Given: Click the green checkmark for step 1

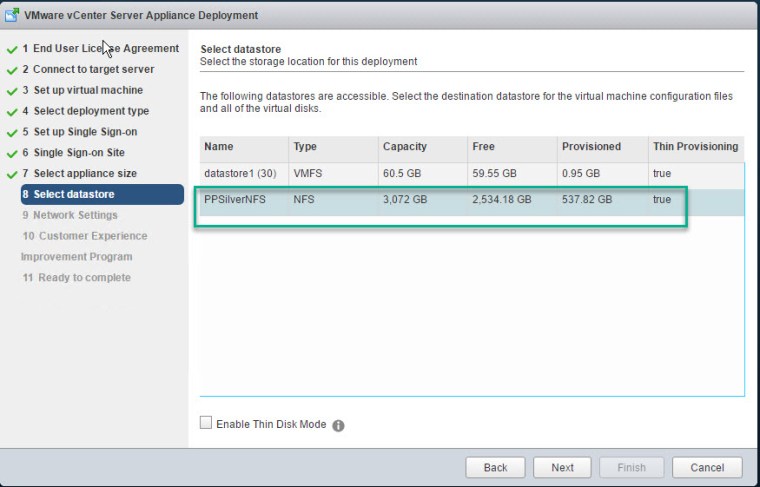Looking at the screenshot, I should (12, 50).
